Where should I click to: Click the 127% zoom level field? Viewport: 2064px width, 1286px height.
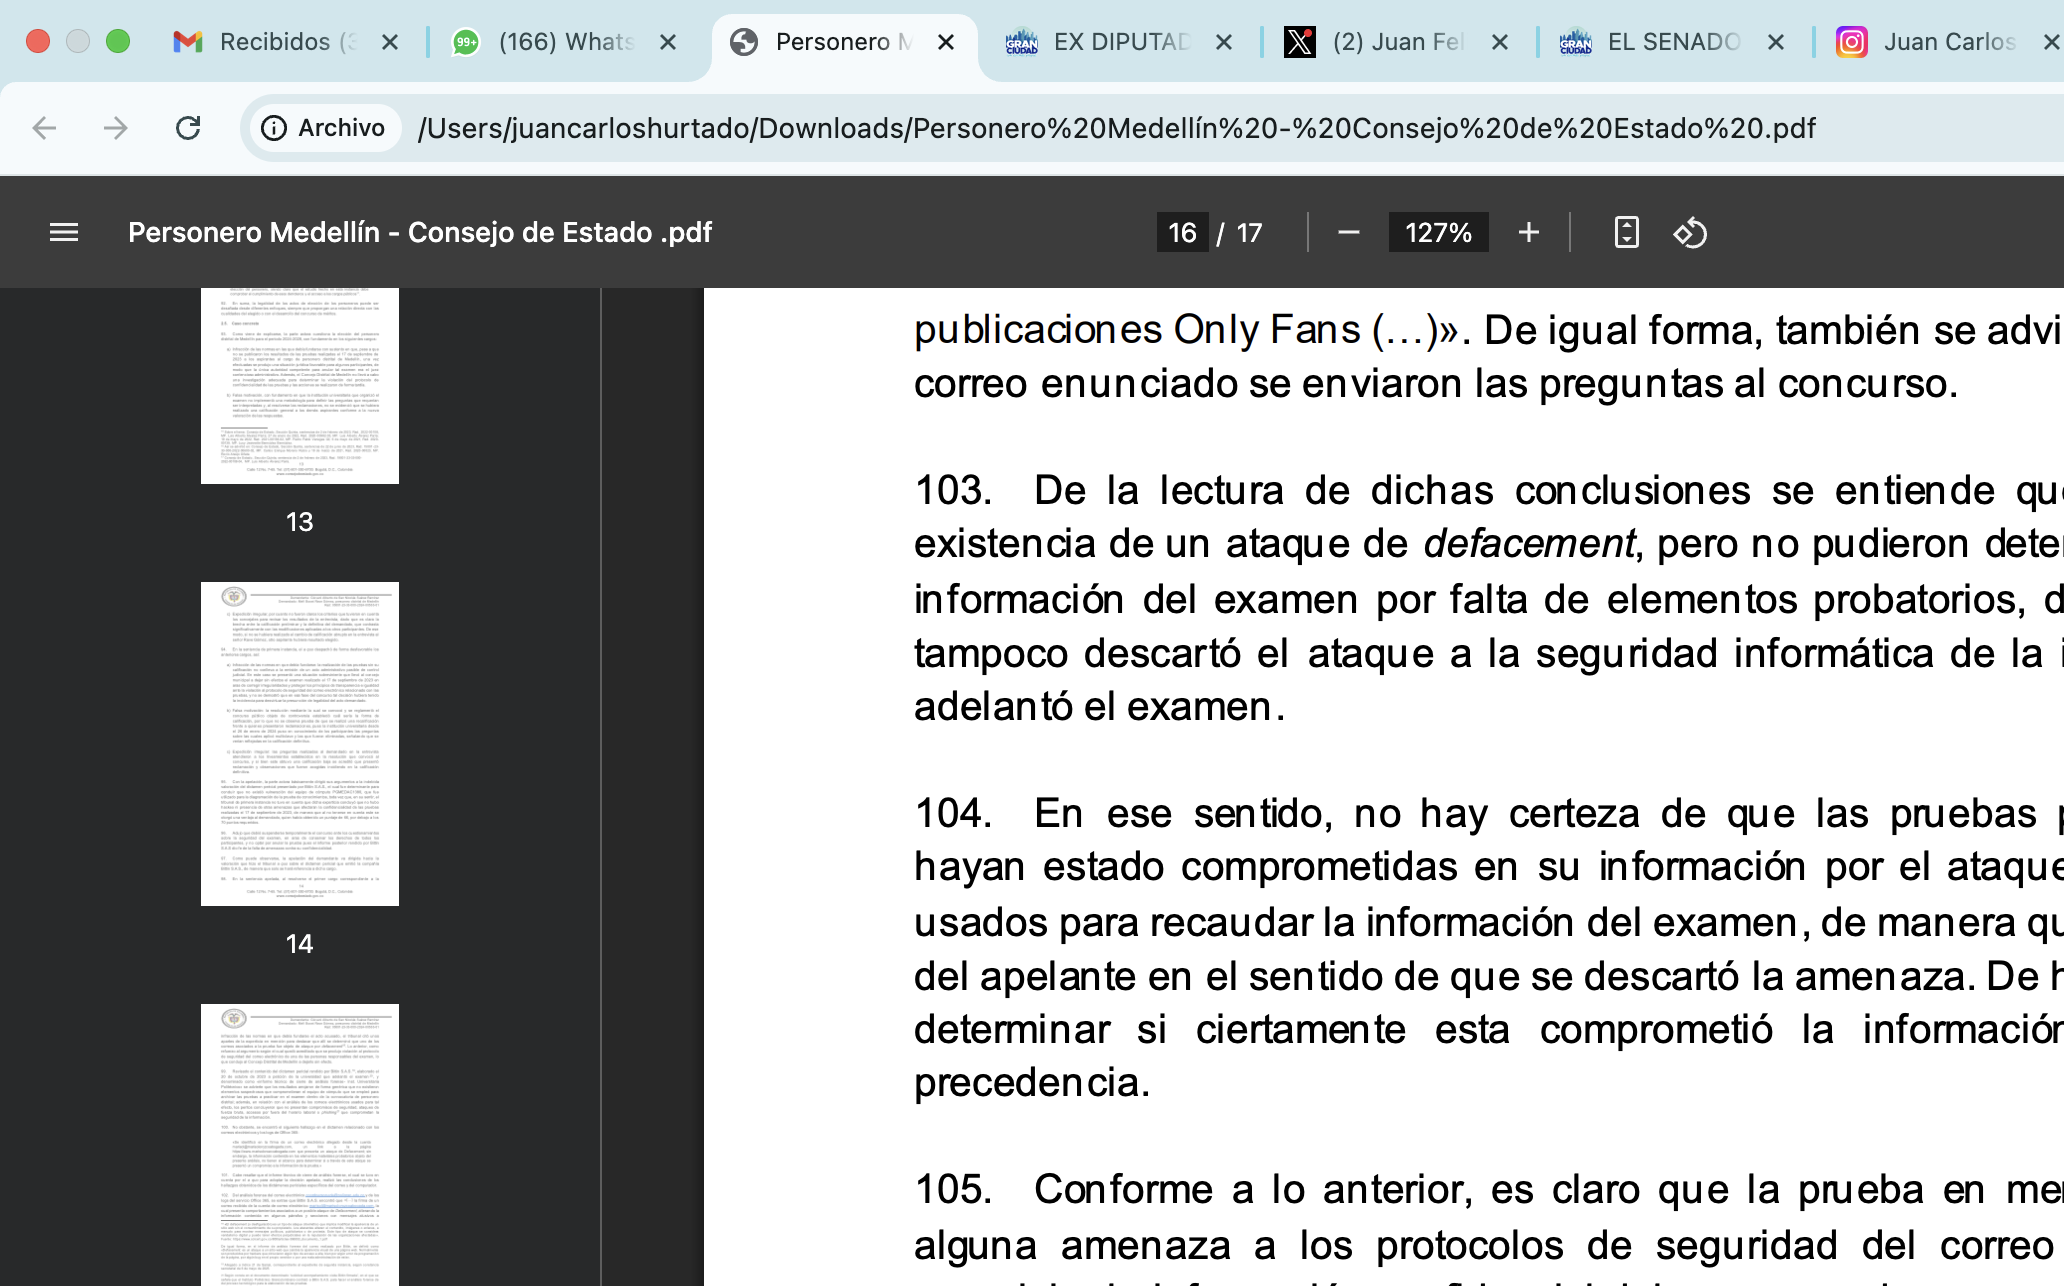pos(1437,233)
